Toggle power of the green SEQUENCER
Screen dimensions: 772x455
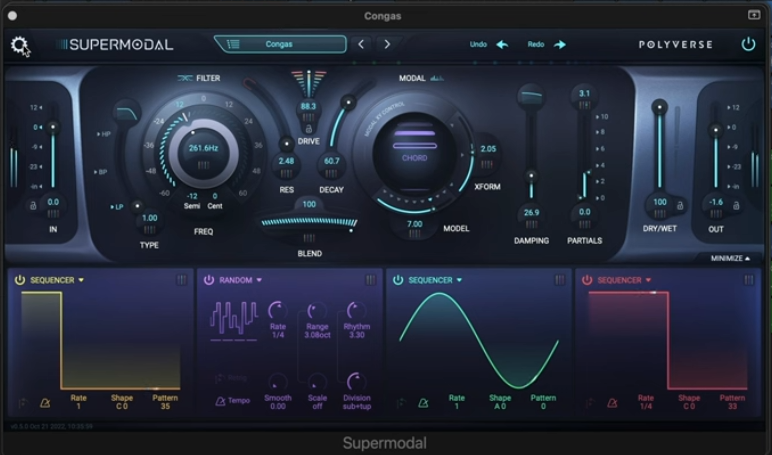tap(398, 280)
